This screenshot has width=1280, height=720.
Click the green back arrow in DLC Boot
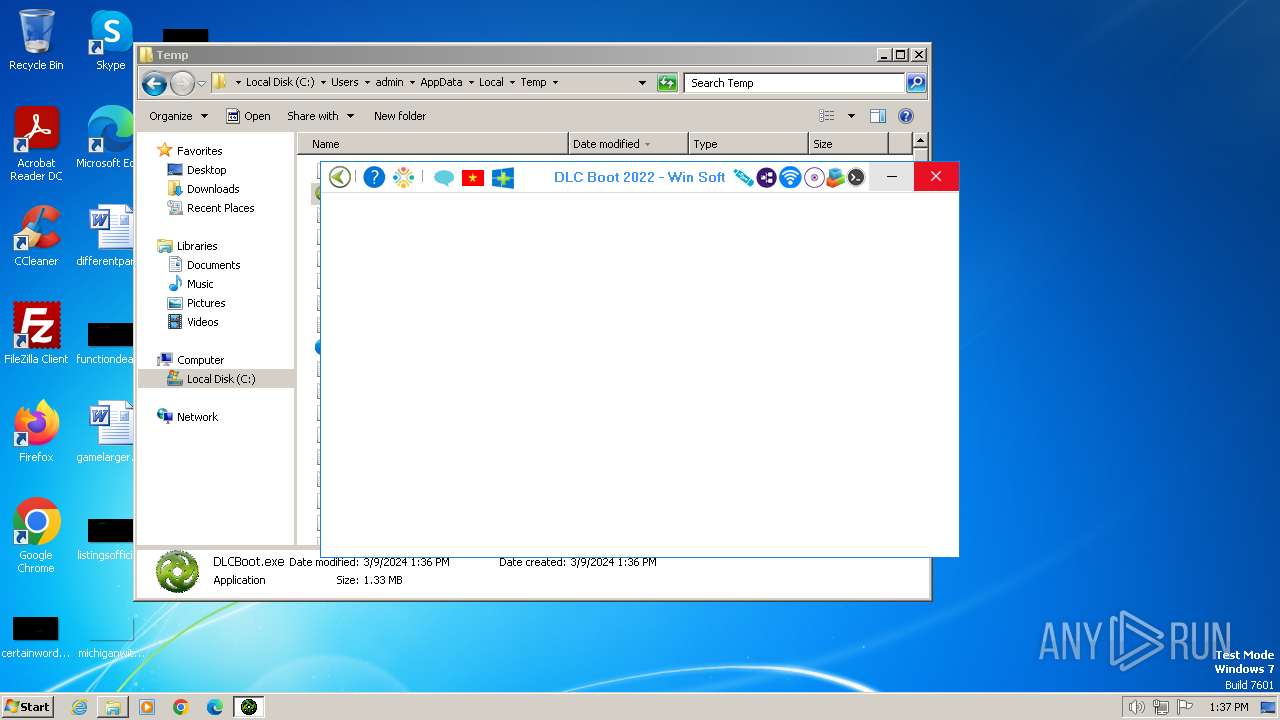click(340, 177)
